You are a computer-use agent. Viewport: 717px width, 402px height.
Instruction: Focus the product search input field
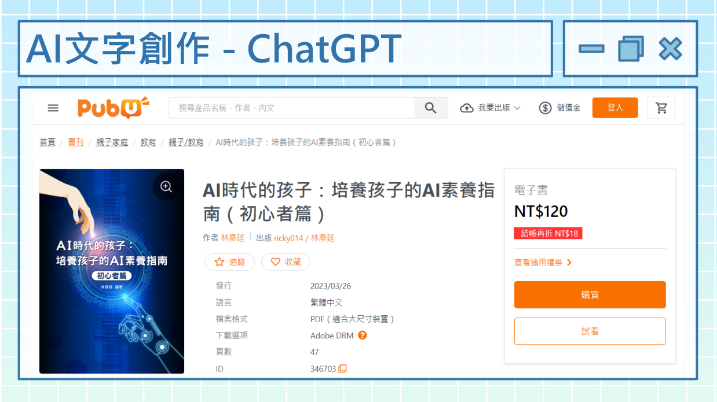291,108
